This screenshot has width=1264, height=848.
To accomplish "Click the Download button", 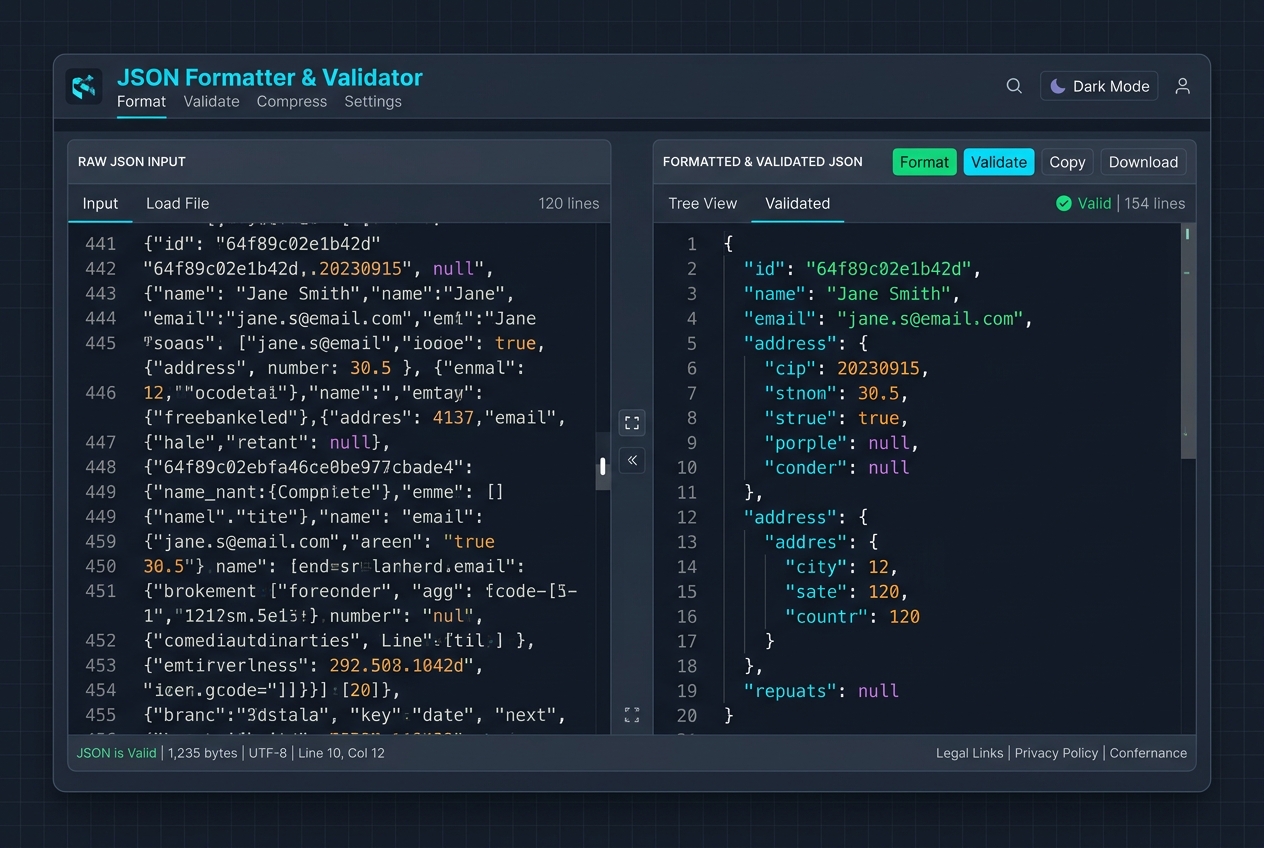I will (1143, 162).
